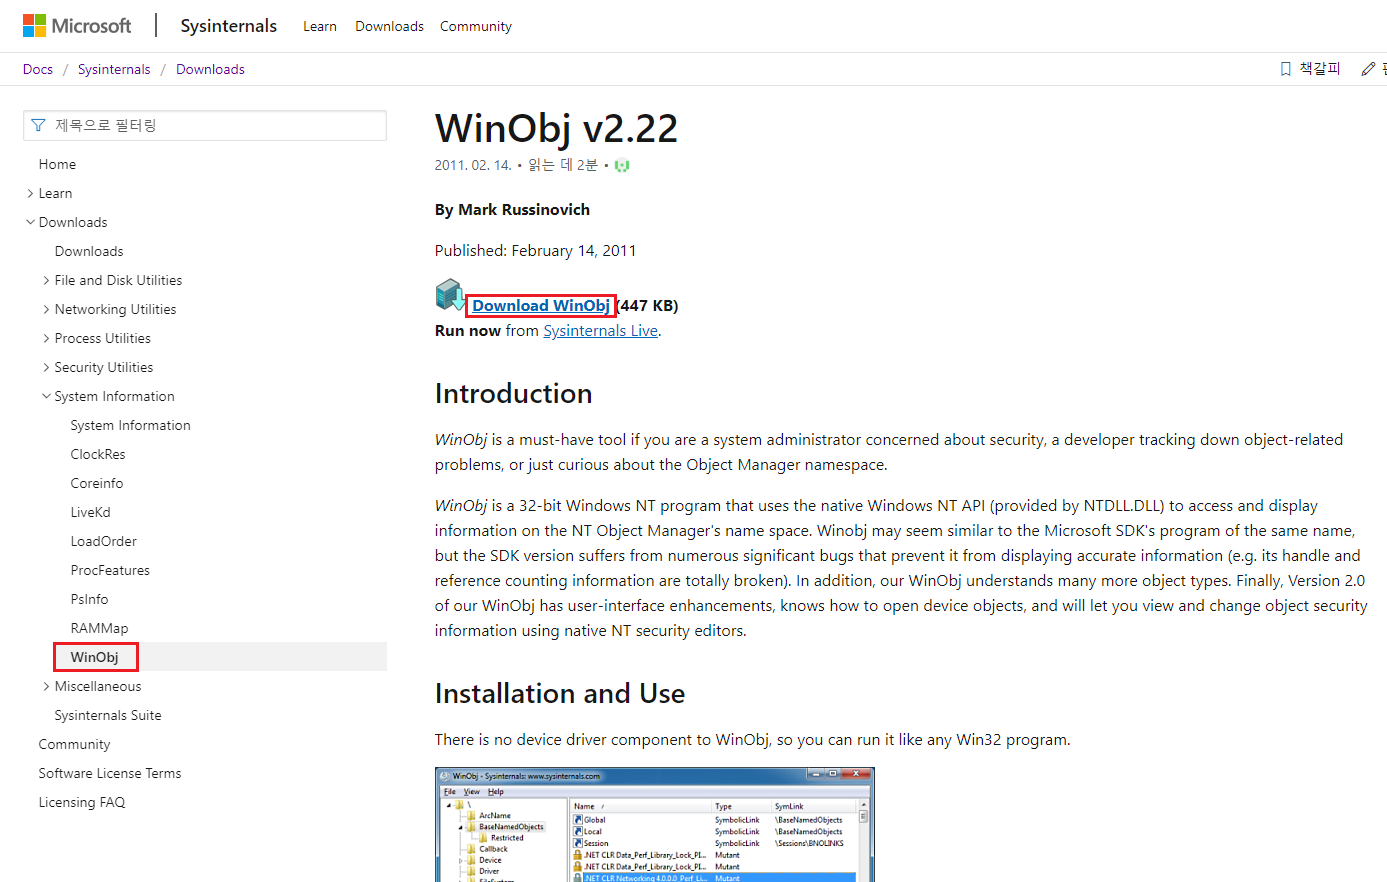Viewport: 1387px width, 882px height.
Task: Click the Microsoft logo
Action: tap(77, 26)
